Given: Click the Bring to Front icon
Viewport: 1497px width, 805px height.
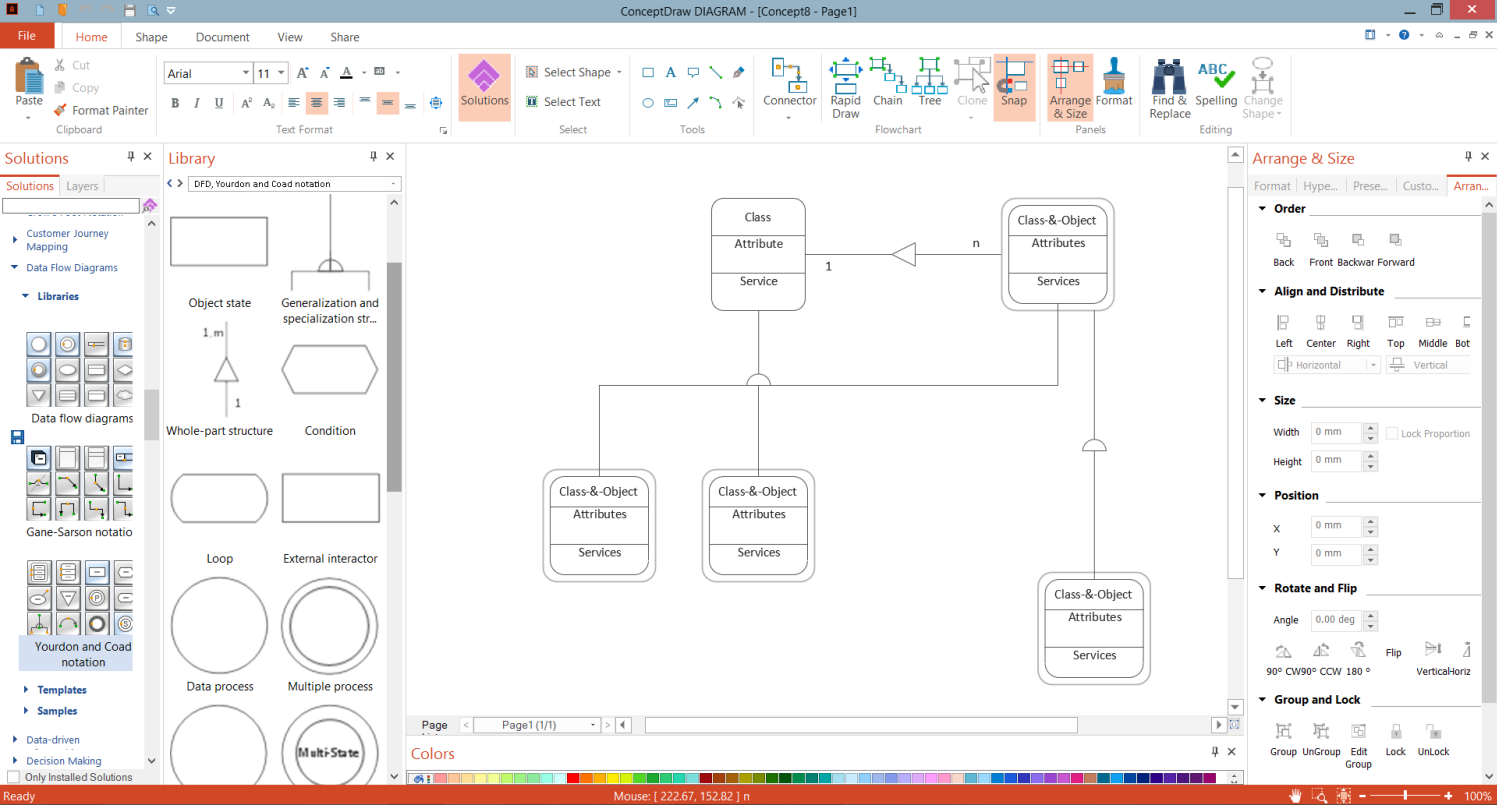Looking at the screenshot, I should [x=1320, y=241].
